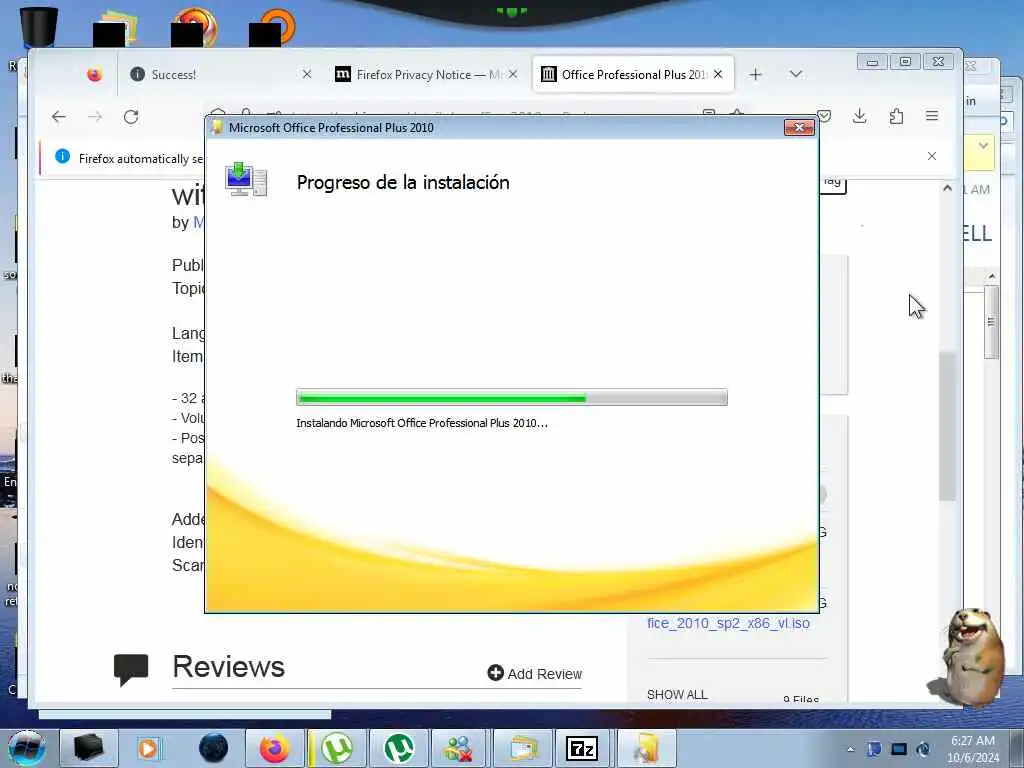Open 7-Zip in the taskbar
The height and width of the screenshot is (768, 1024).
pos(583,748)
